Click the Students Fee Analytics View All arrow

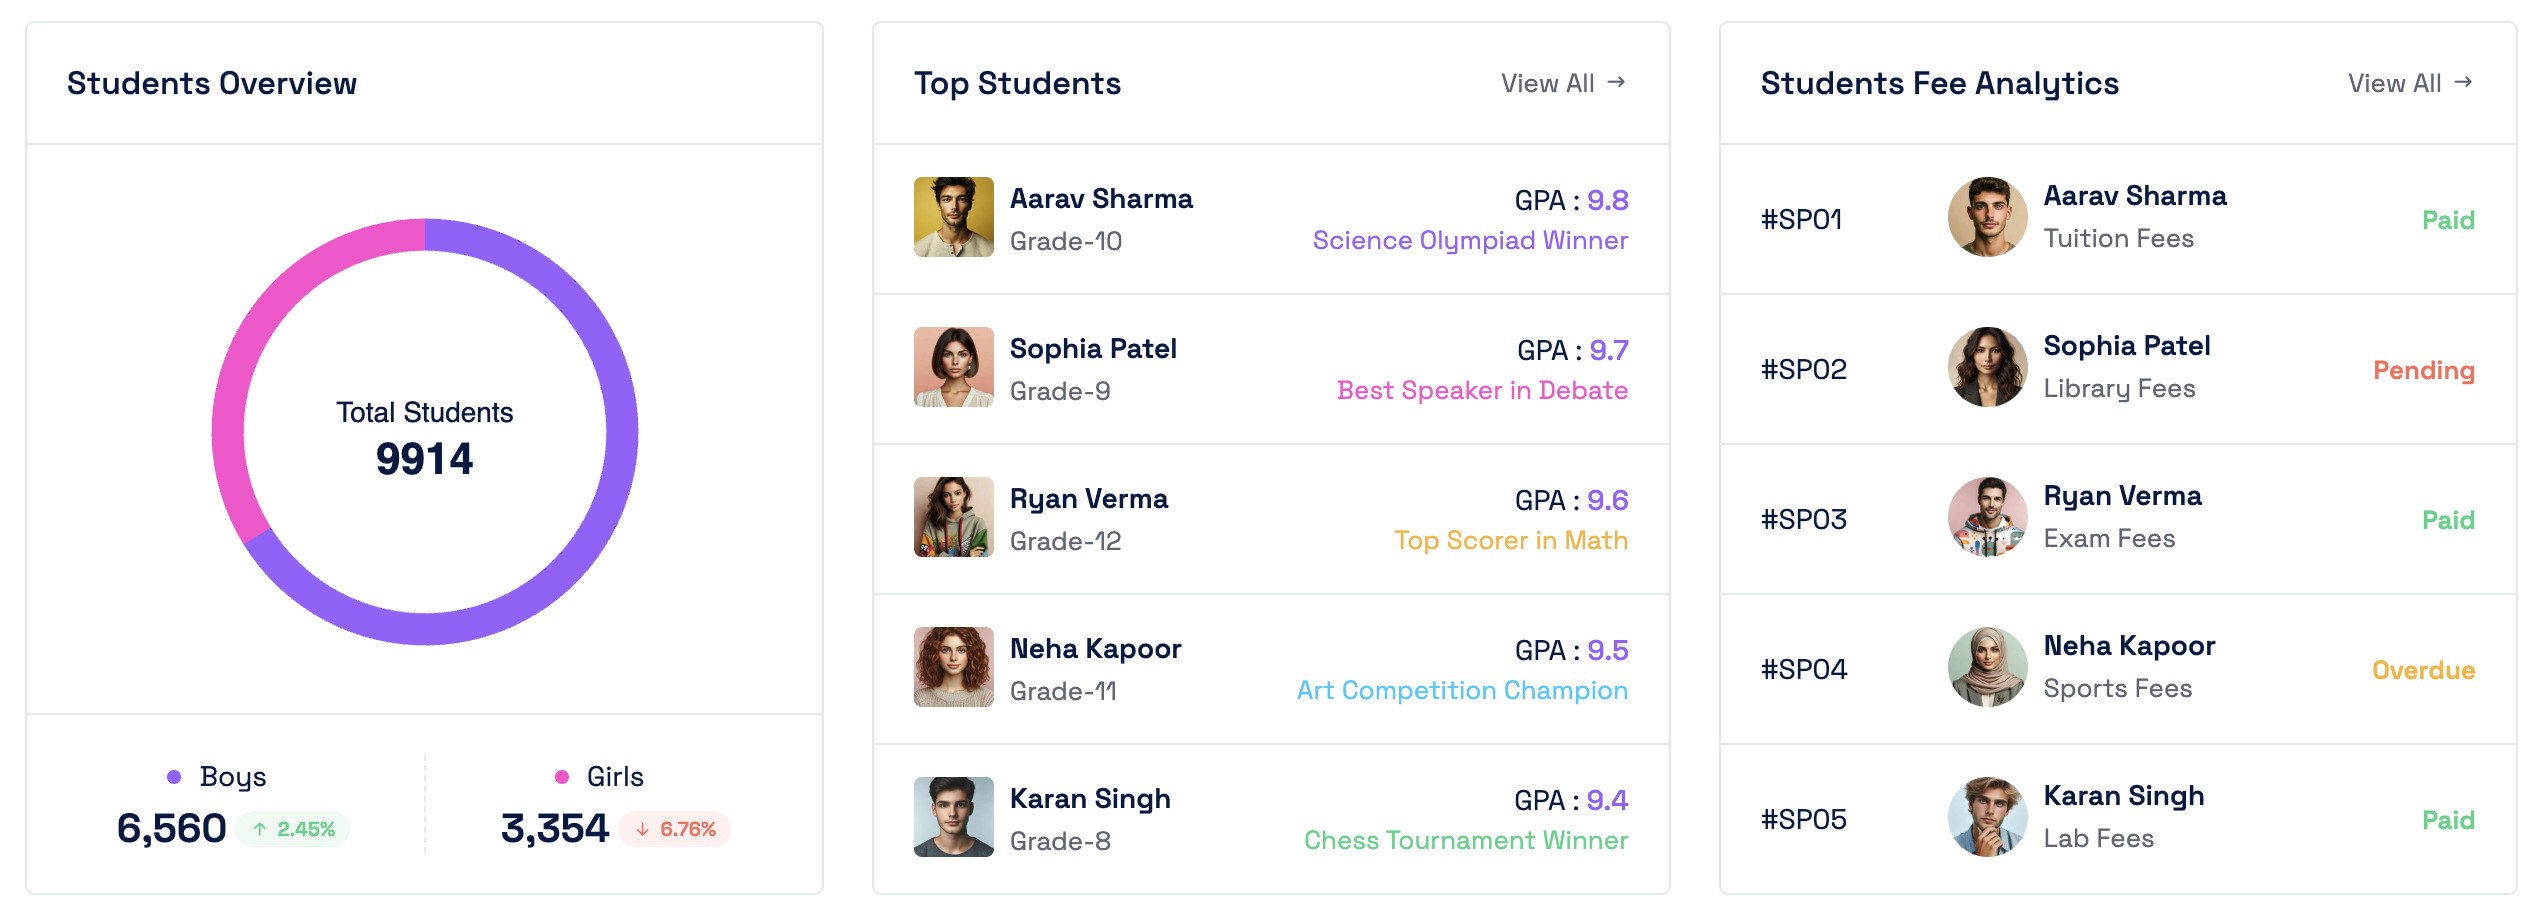[2463, 82]
